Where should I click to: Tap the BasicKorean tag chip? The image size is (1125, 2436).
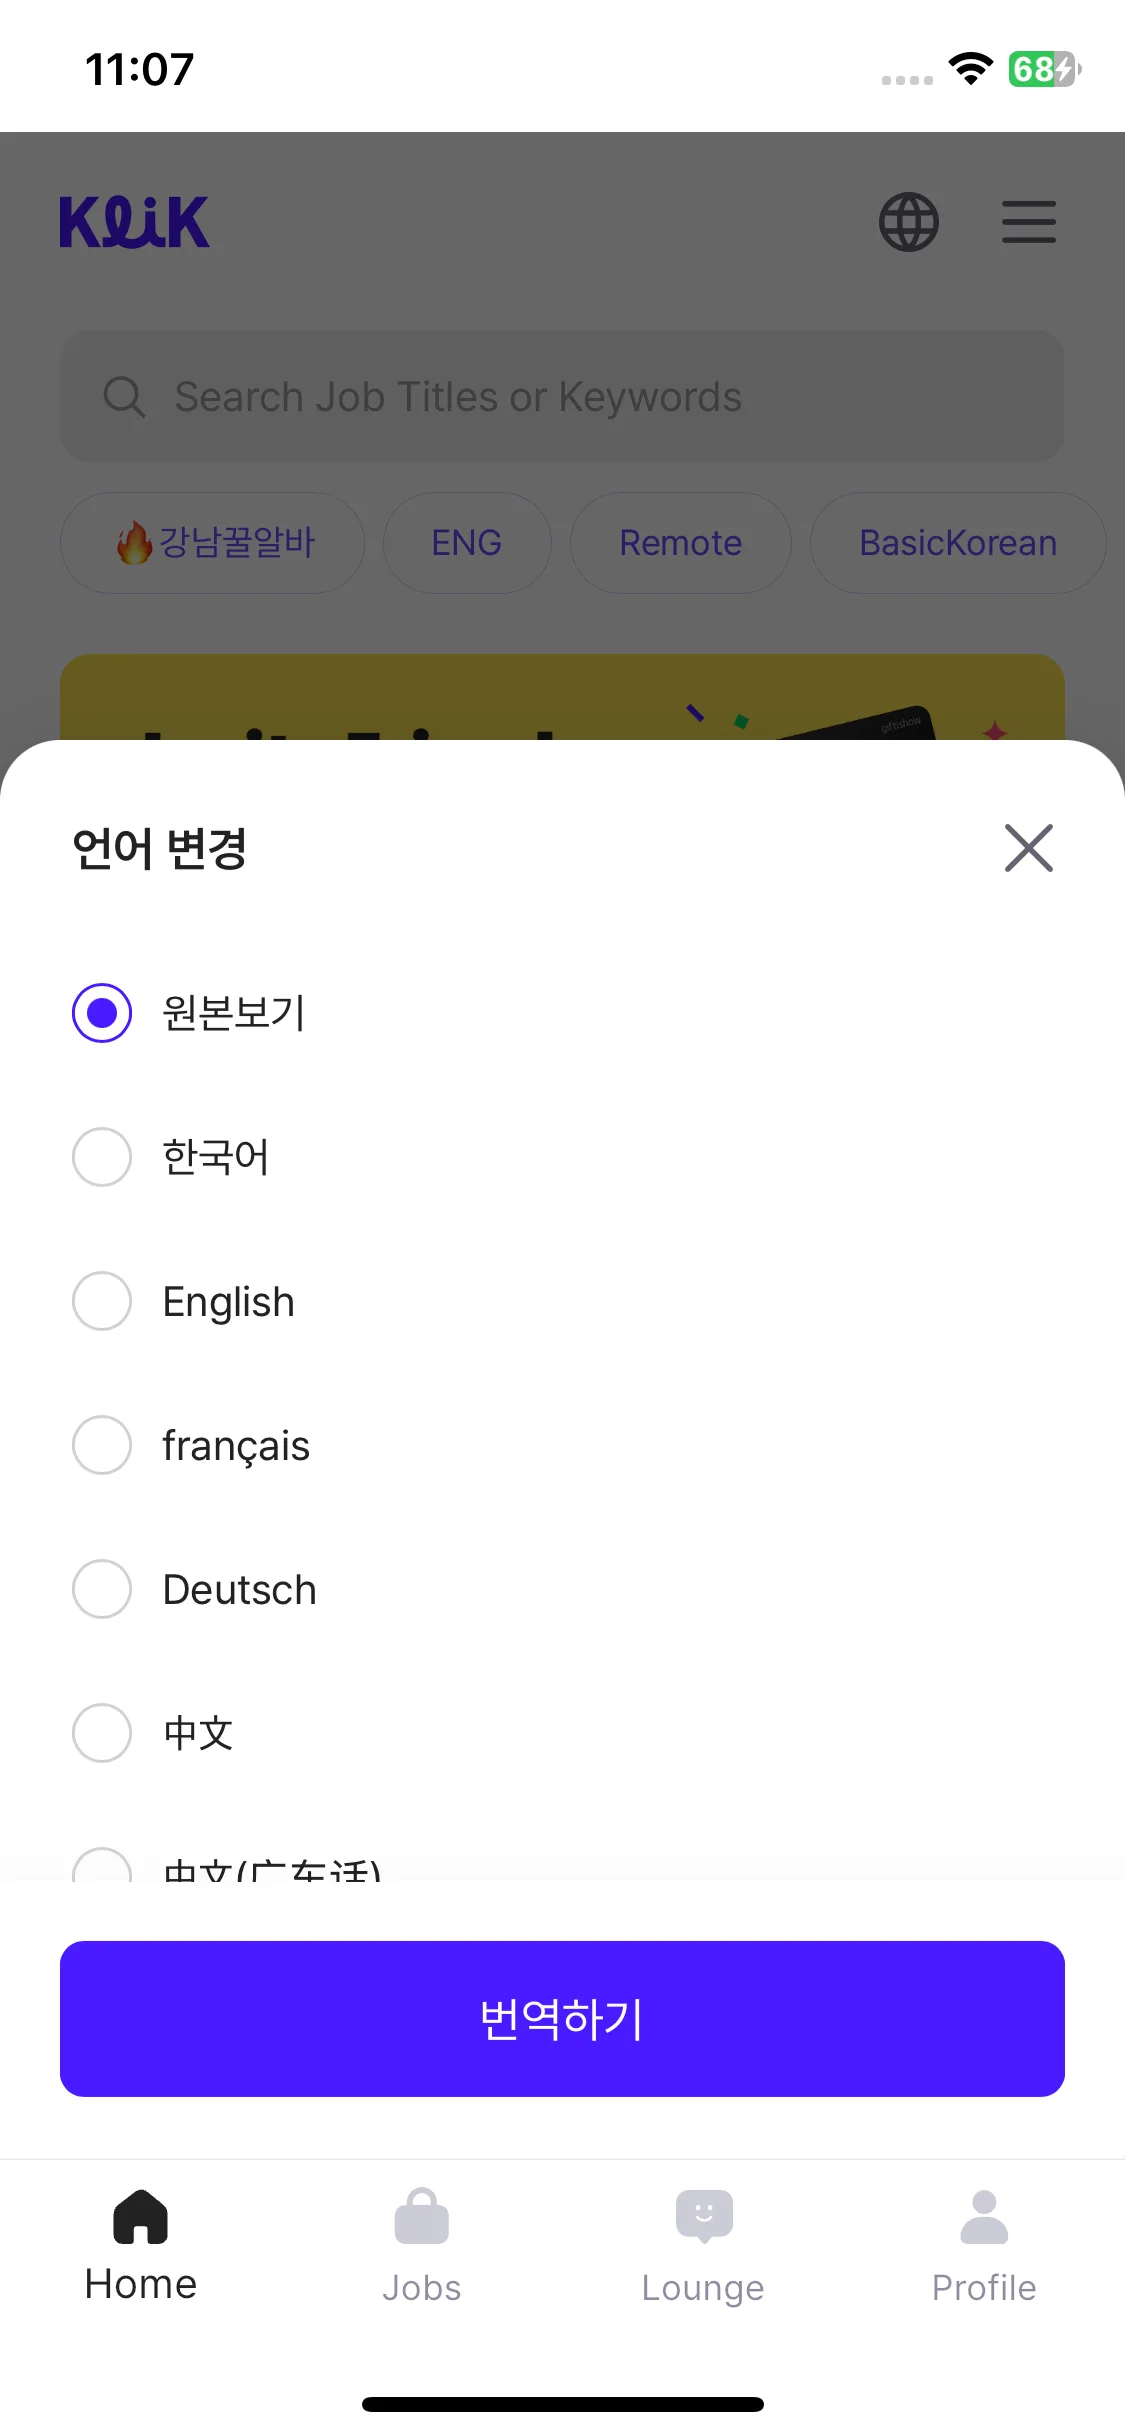957,543
